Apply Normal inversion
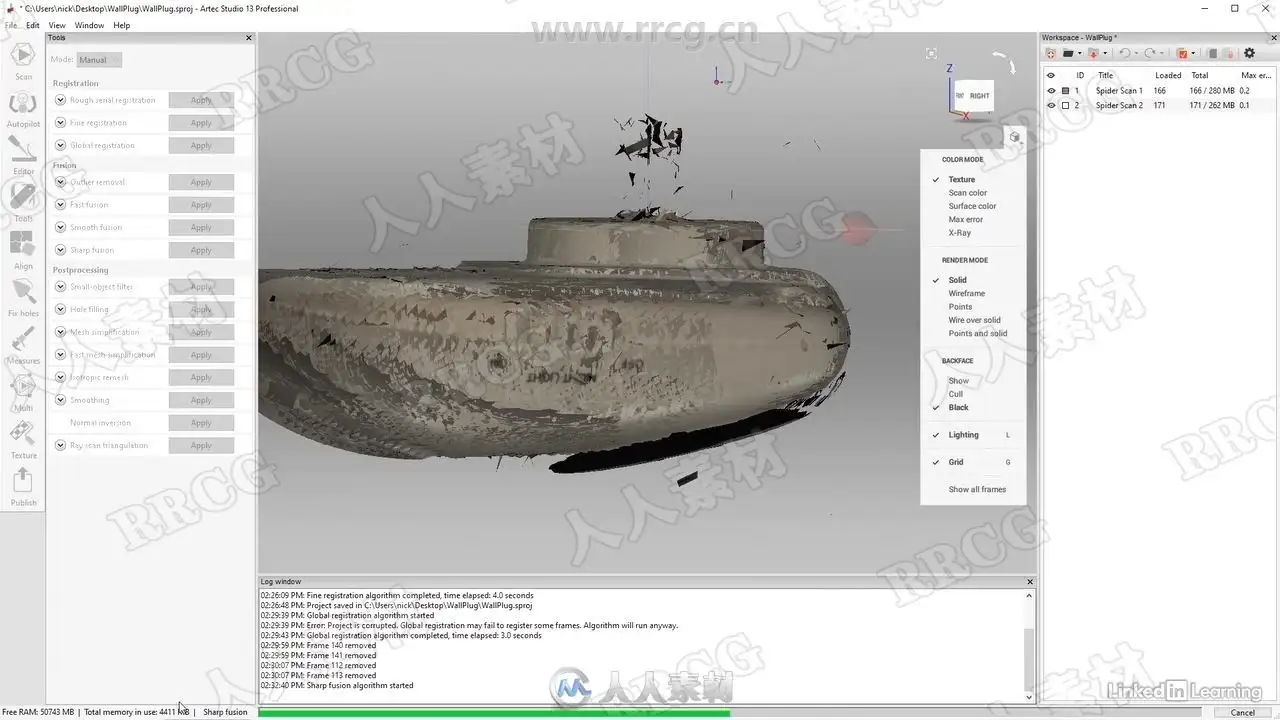This screenshot has width=1280, height=720. pyautogui.click(x=201, y=423)
